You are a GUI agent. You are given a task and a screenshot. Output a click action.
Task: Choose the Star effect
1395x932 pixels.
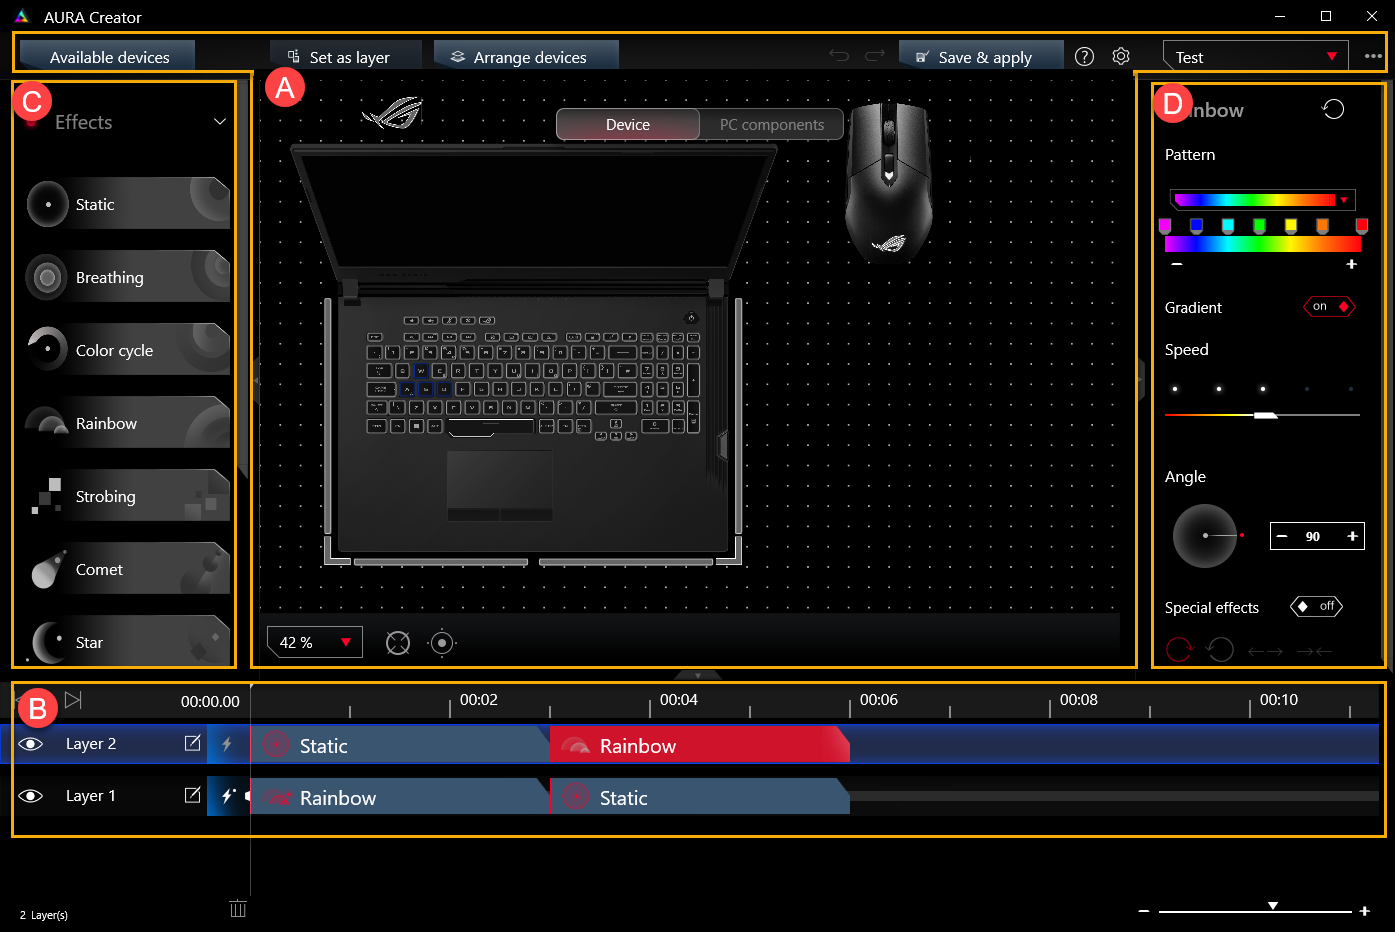127,641
